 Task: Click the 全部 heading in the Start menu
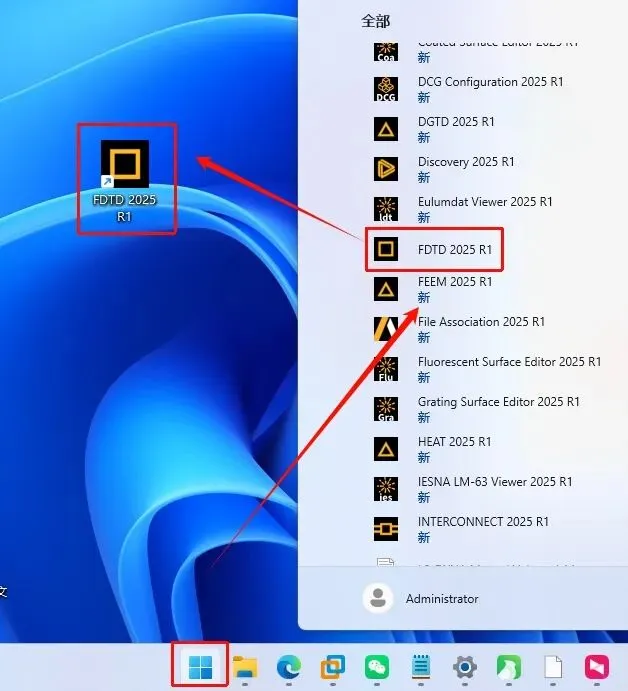click(x=375, y=21)
